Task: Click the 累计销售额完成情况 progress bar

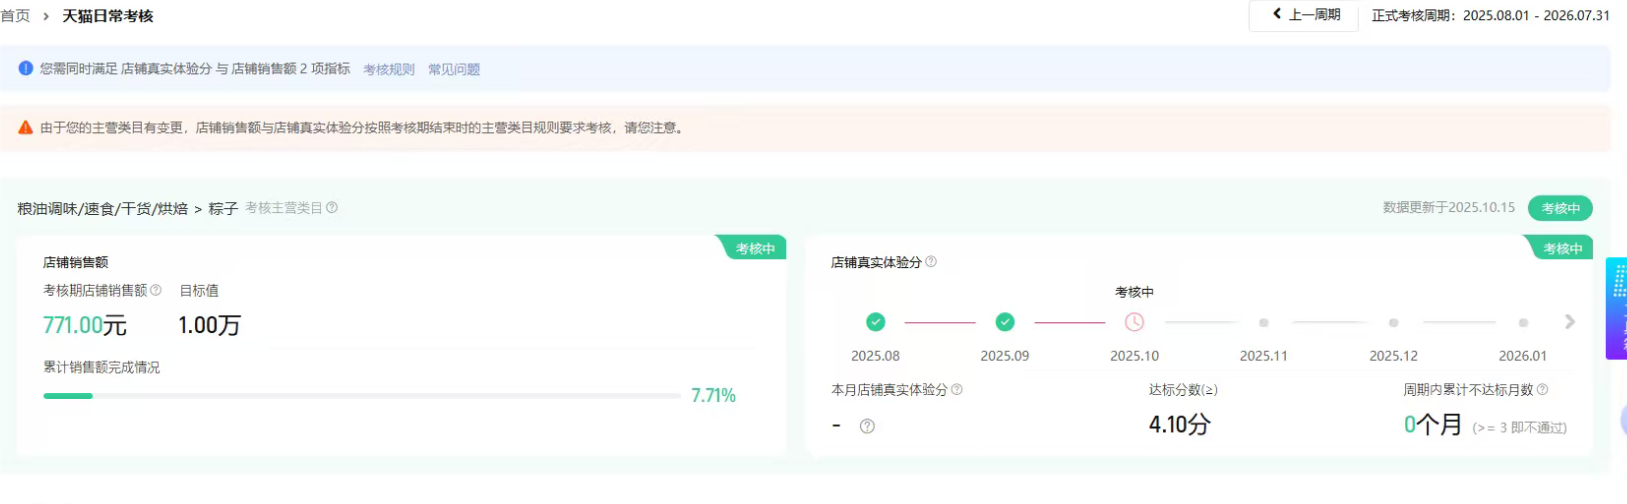Action: coord(362,396)
